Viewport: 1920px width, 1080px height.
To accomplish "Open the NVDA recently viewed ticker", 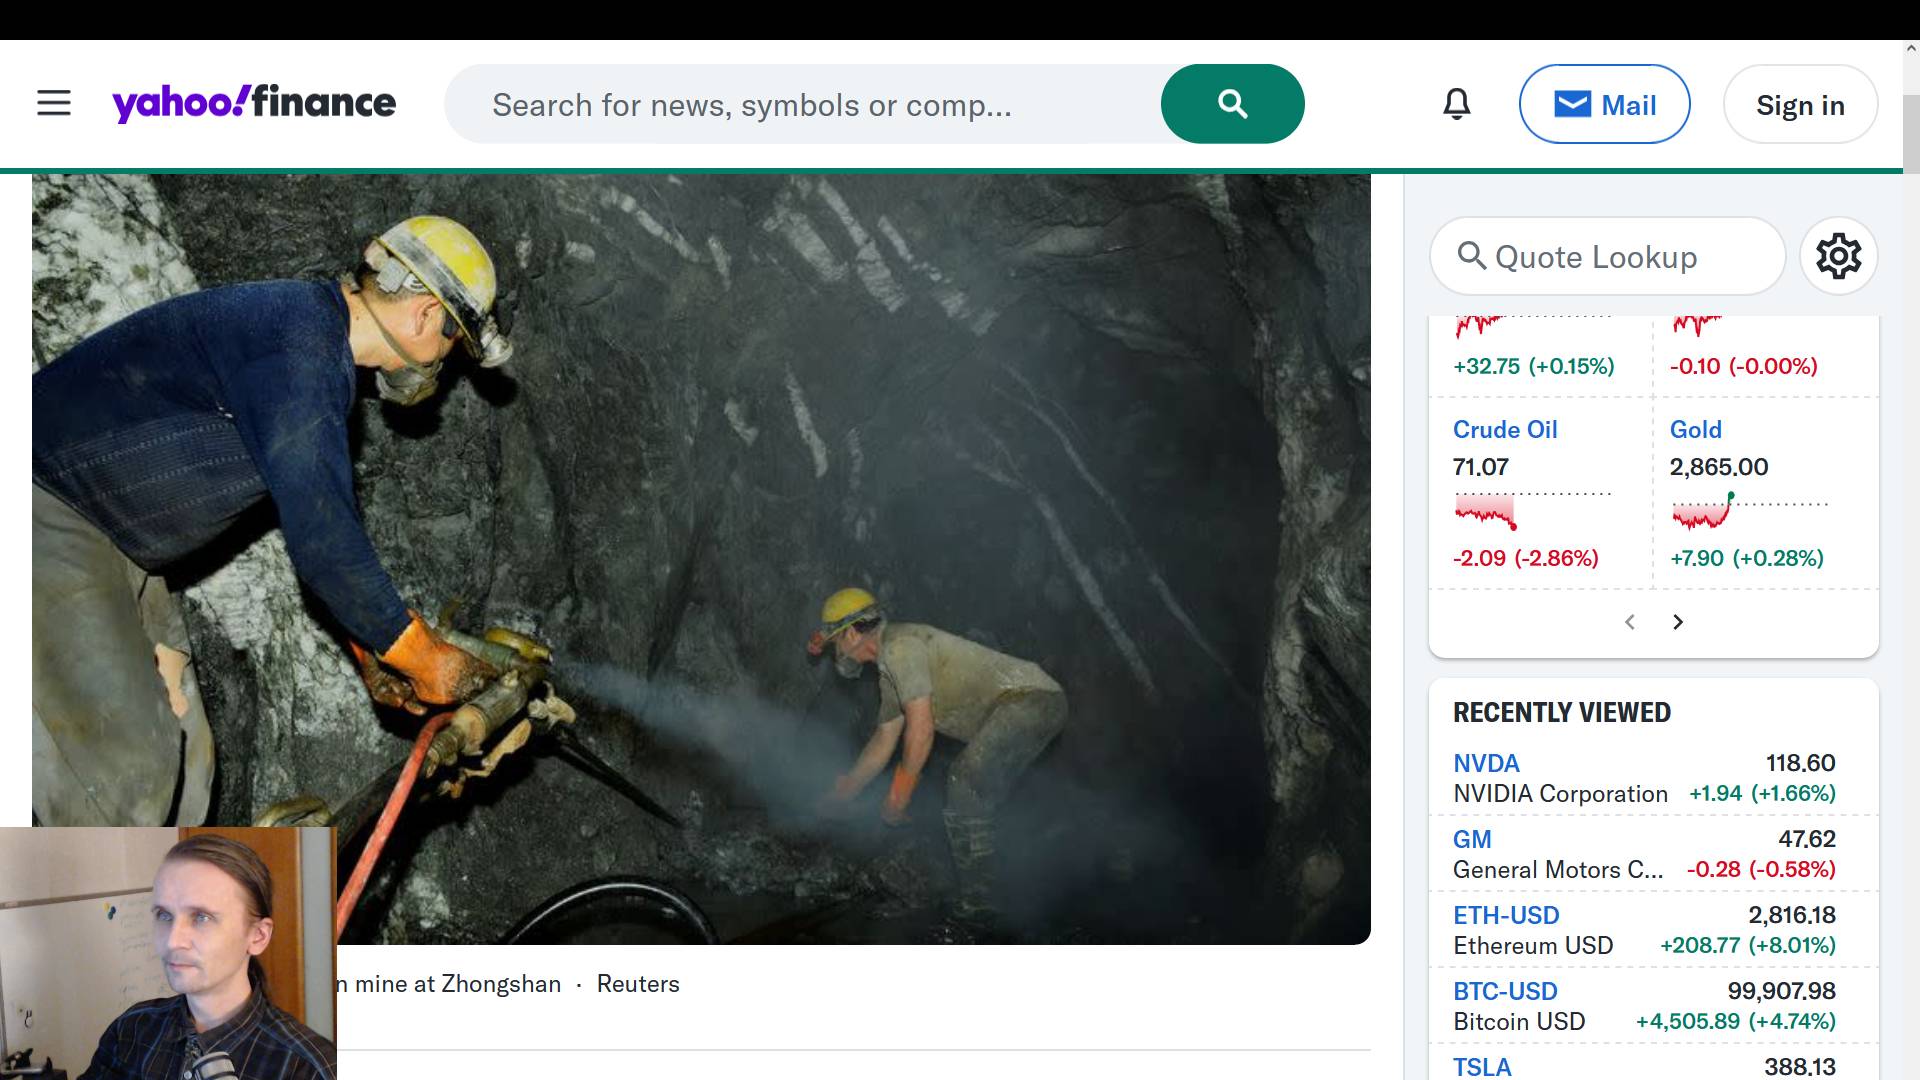I will point(1486,763).
